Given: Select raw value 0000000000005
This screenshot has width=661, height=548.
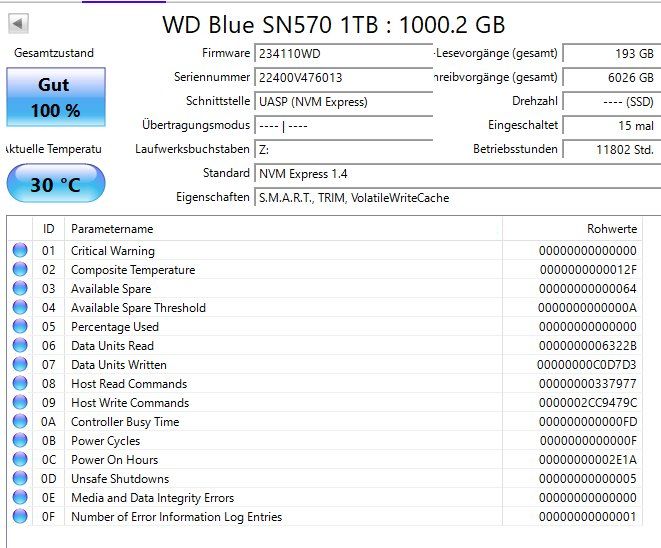Looking at the screenshot, I should click(588, 478).
